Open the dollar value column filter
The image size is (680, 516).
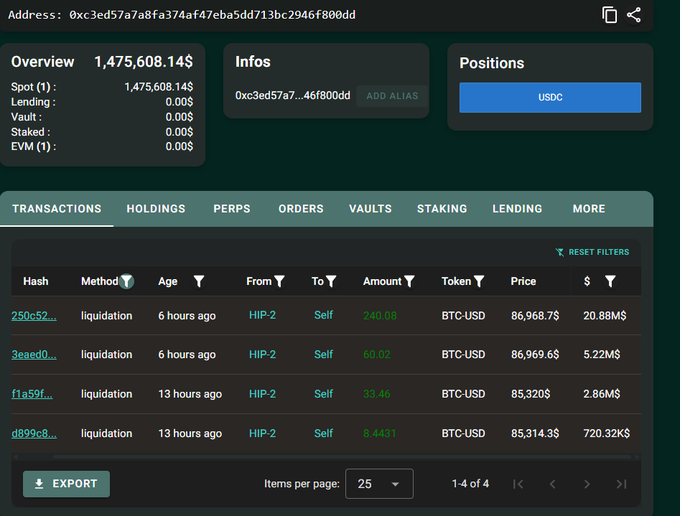click(x=610, y=281)
